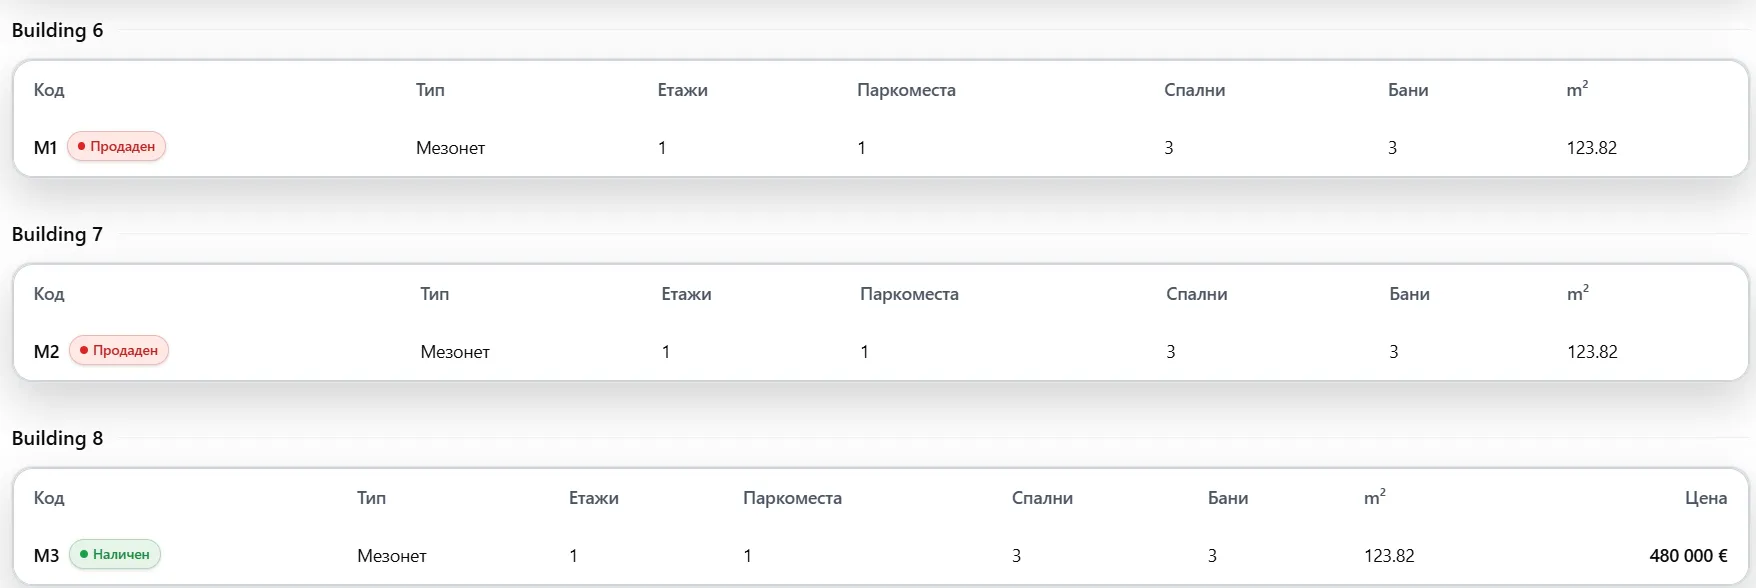Select Мезонет type in M3 row
Screen dimensions: 1756x588
pos(392,556)
